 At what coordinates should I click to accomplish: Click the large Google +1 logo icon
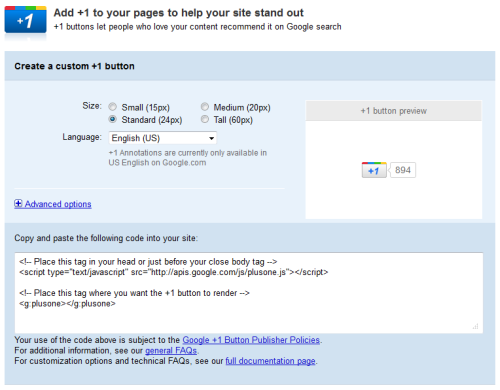[x=25, y=20]
